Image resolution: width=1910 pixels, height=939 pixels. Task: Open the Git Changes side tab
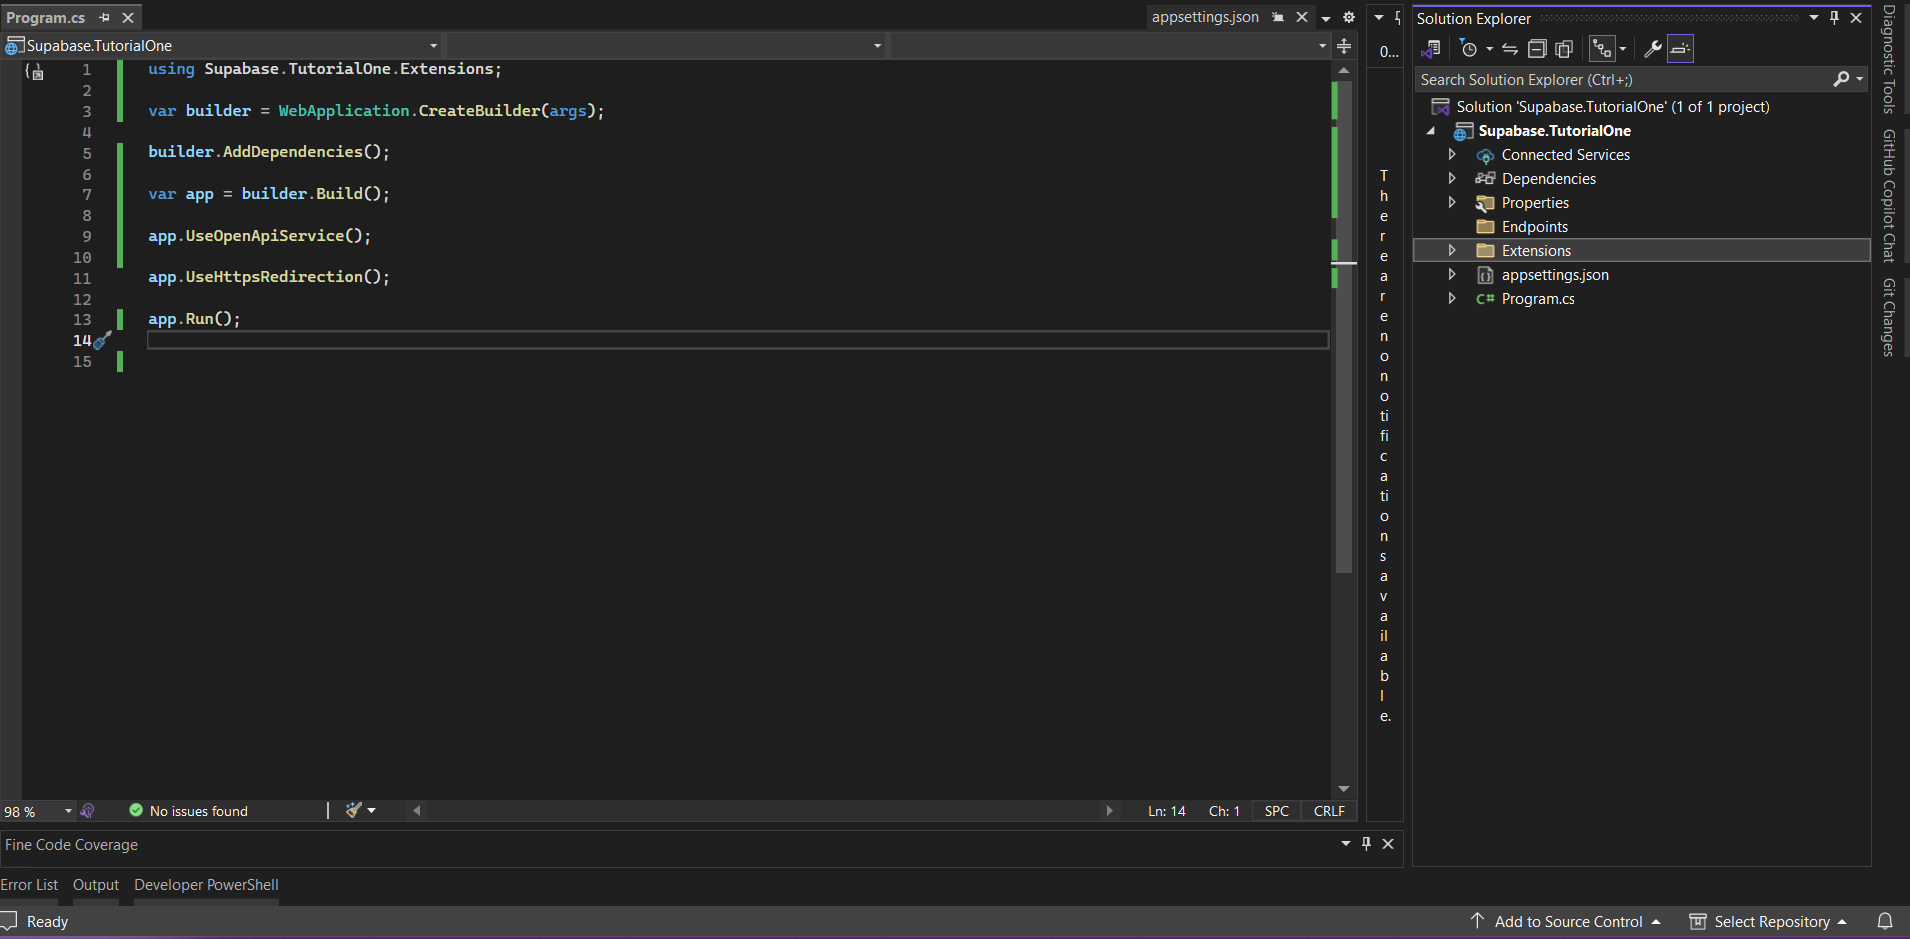pos(1889,317)
